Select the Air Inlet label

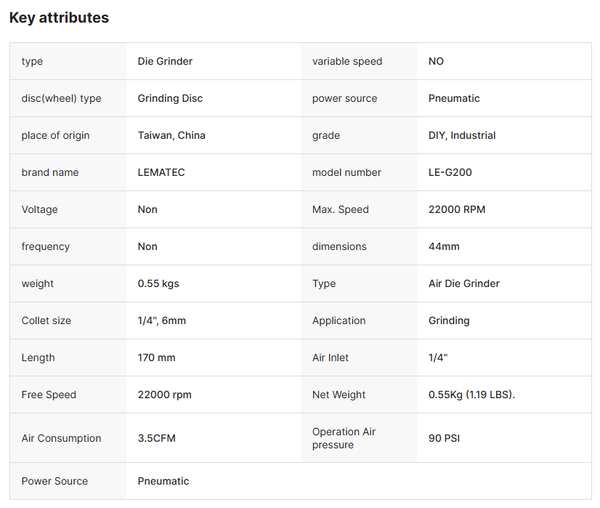[x=330, y=358]
